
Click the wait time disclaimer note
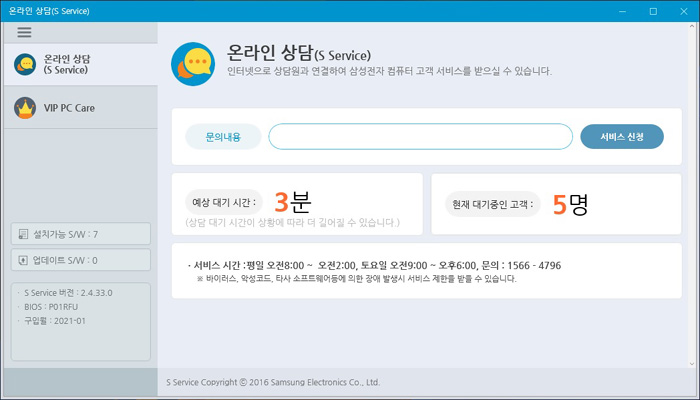pos(292,222)
